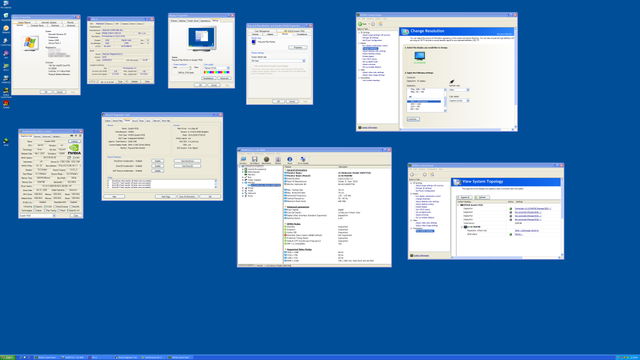Toggle DirectML checkbox in GPU-Z
Screen dimensions: 640x360
tap(71, 207)
